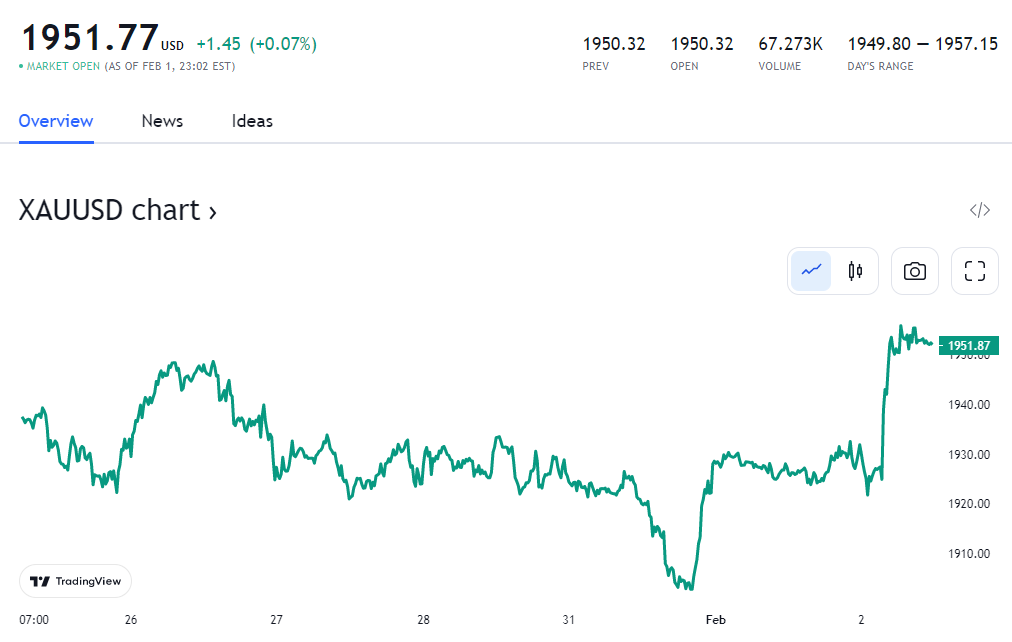Click the large 1951.77 price quote

(x=90, y=38)
